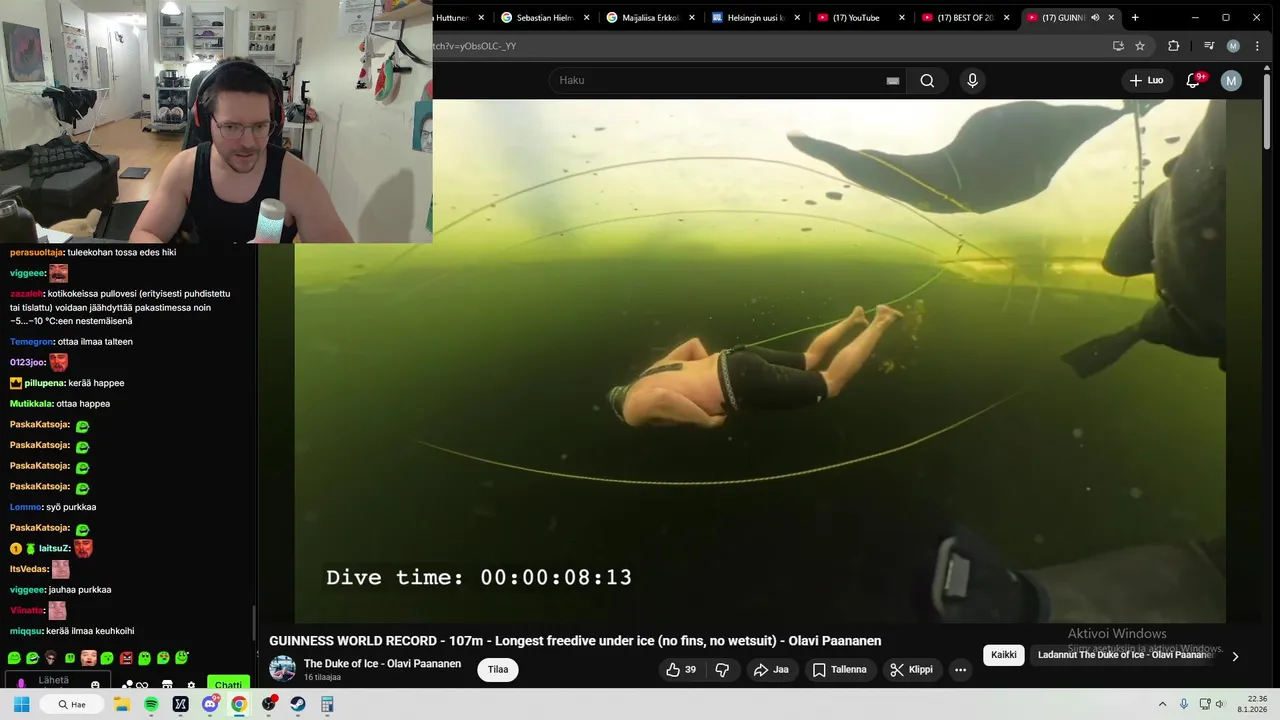Open the Chrome profile avatar
The image size is (1280, 720).
pos(1233,46)
